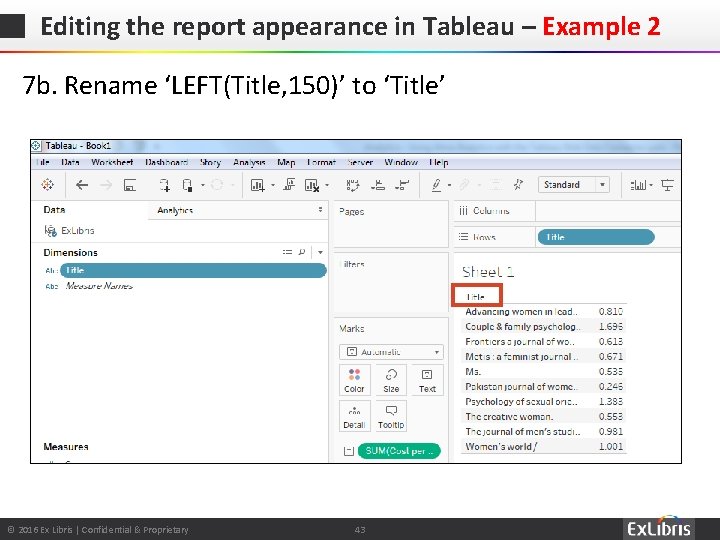Click the Clear sheet icon

click(x=312, y=185)
